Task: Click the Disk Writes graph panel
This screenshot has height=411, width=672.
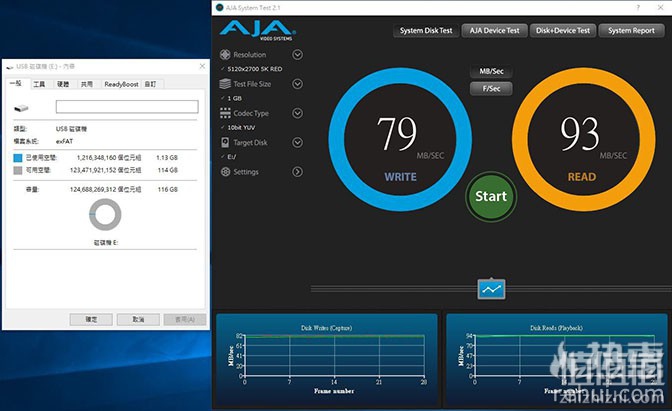Action: [327, 360]
